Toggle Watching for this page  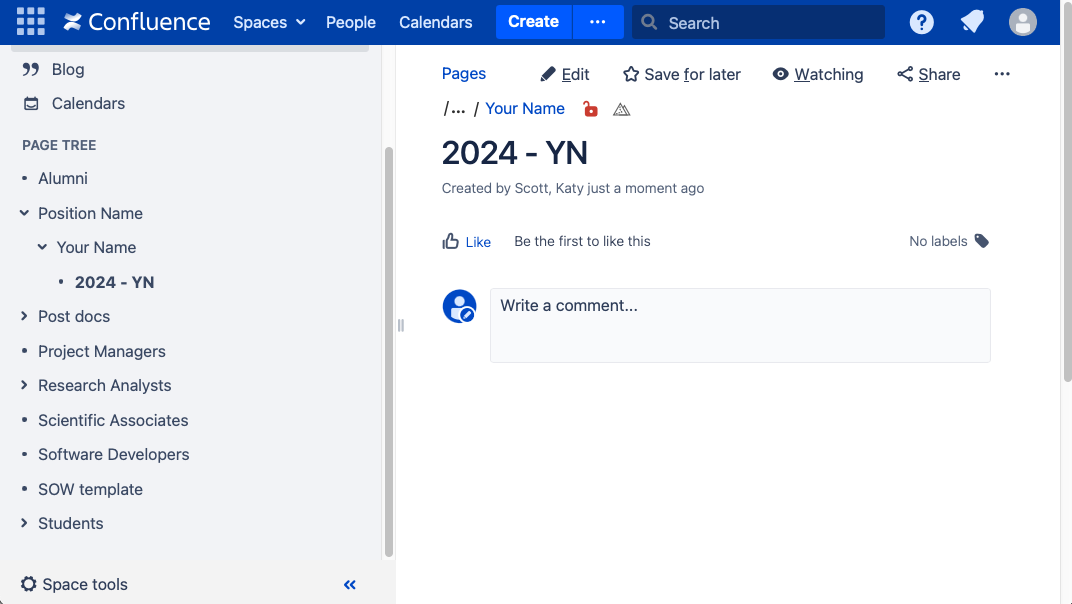[818, 74]
